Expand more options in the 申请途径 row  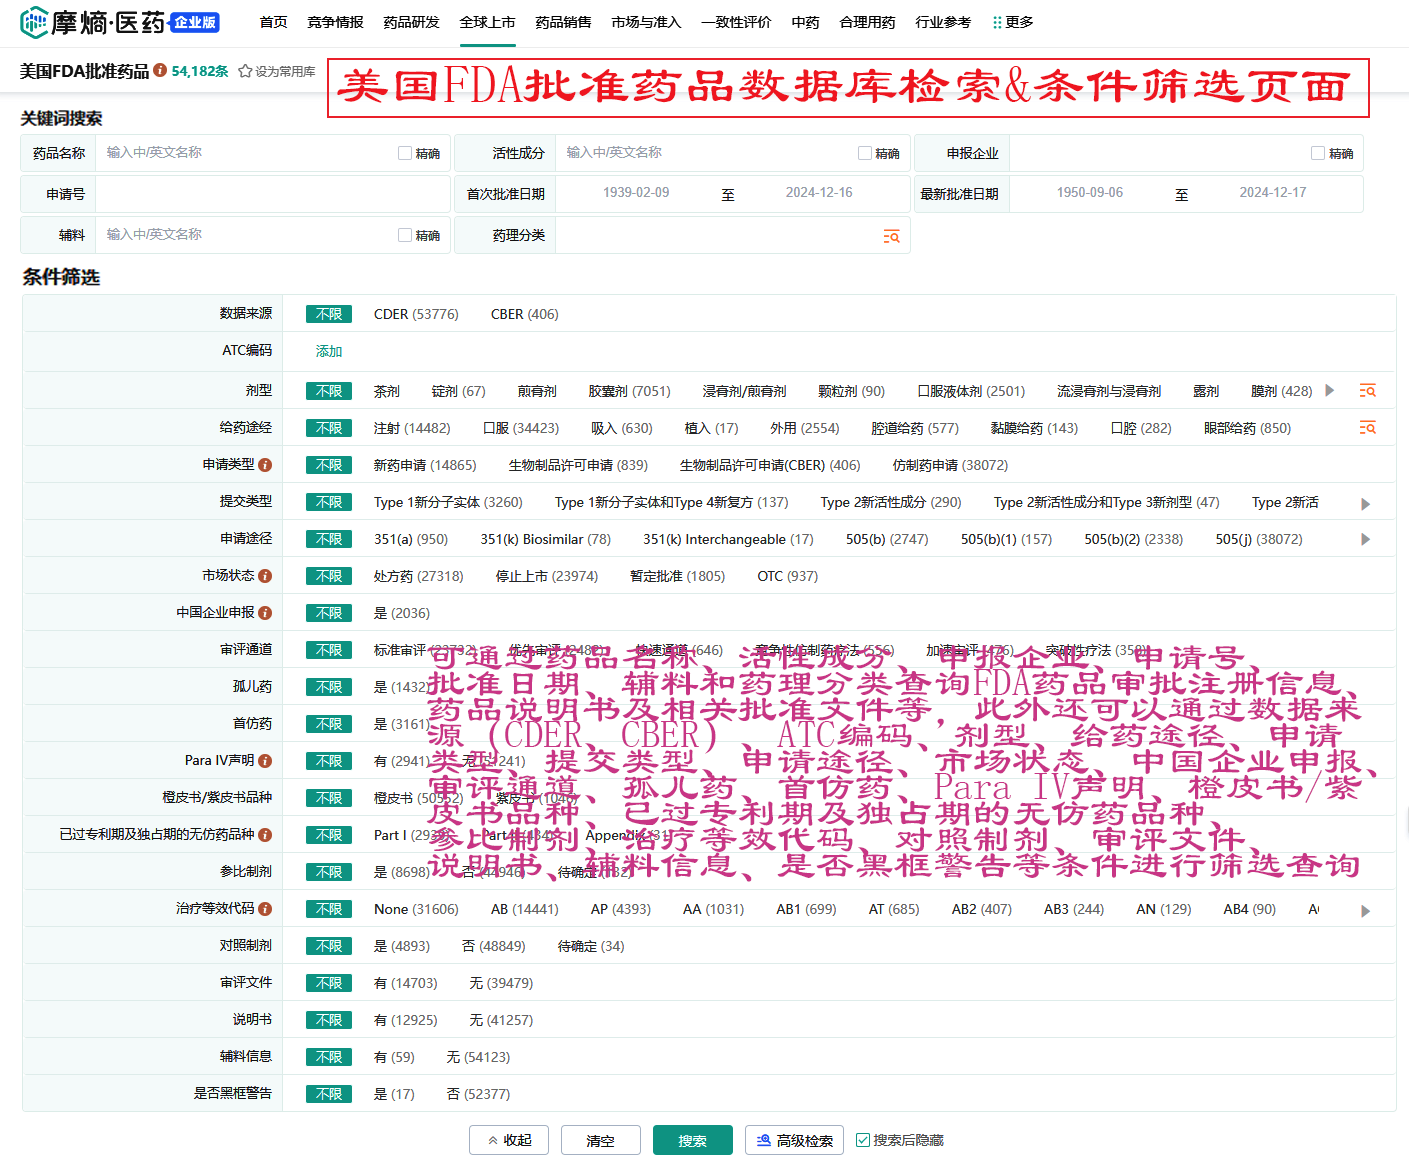(1365, 540)
